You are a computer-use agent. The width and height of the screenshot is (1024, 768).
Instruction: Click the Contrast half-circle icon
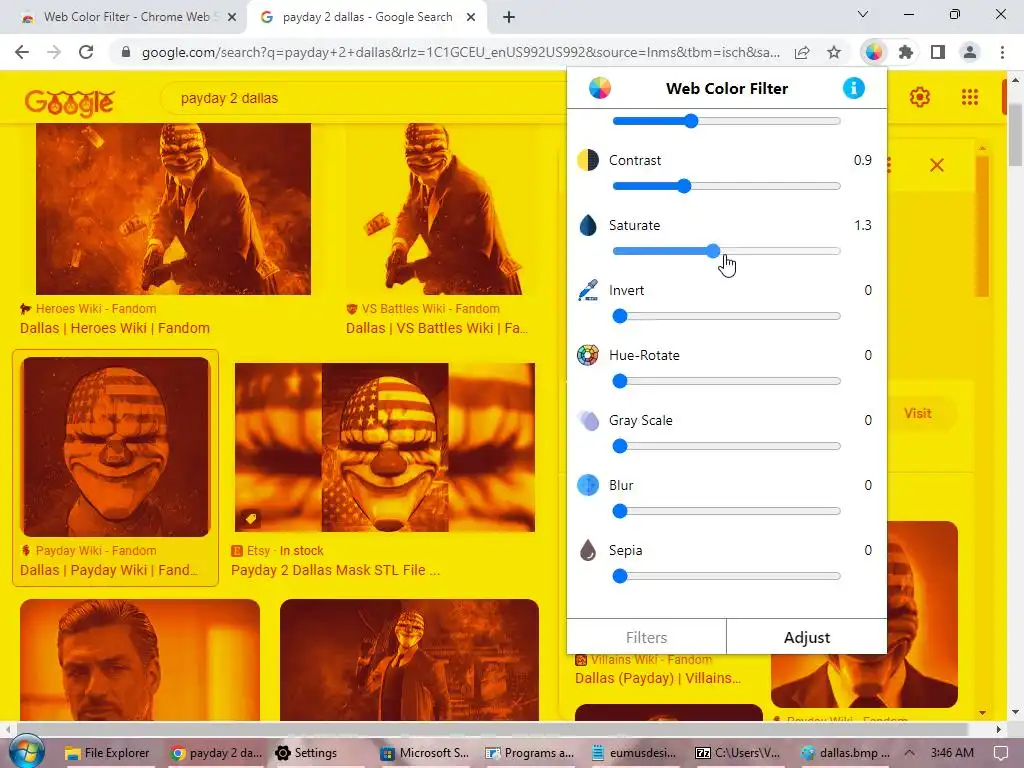588,160
